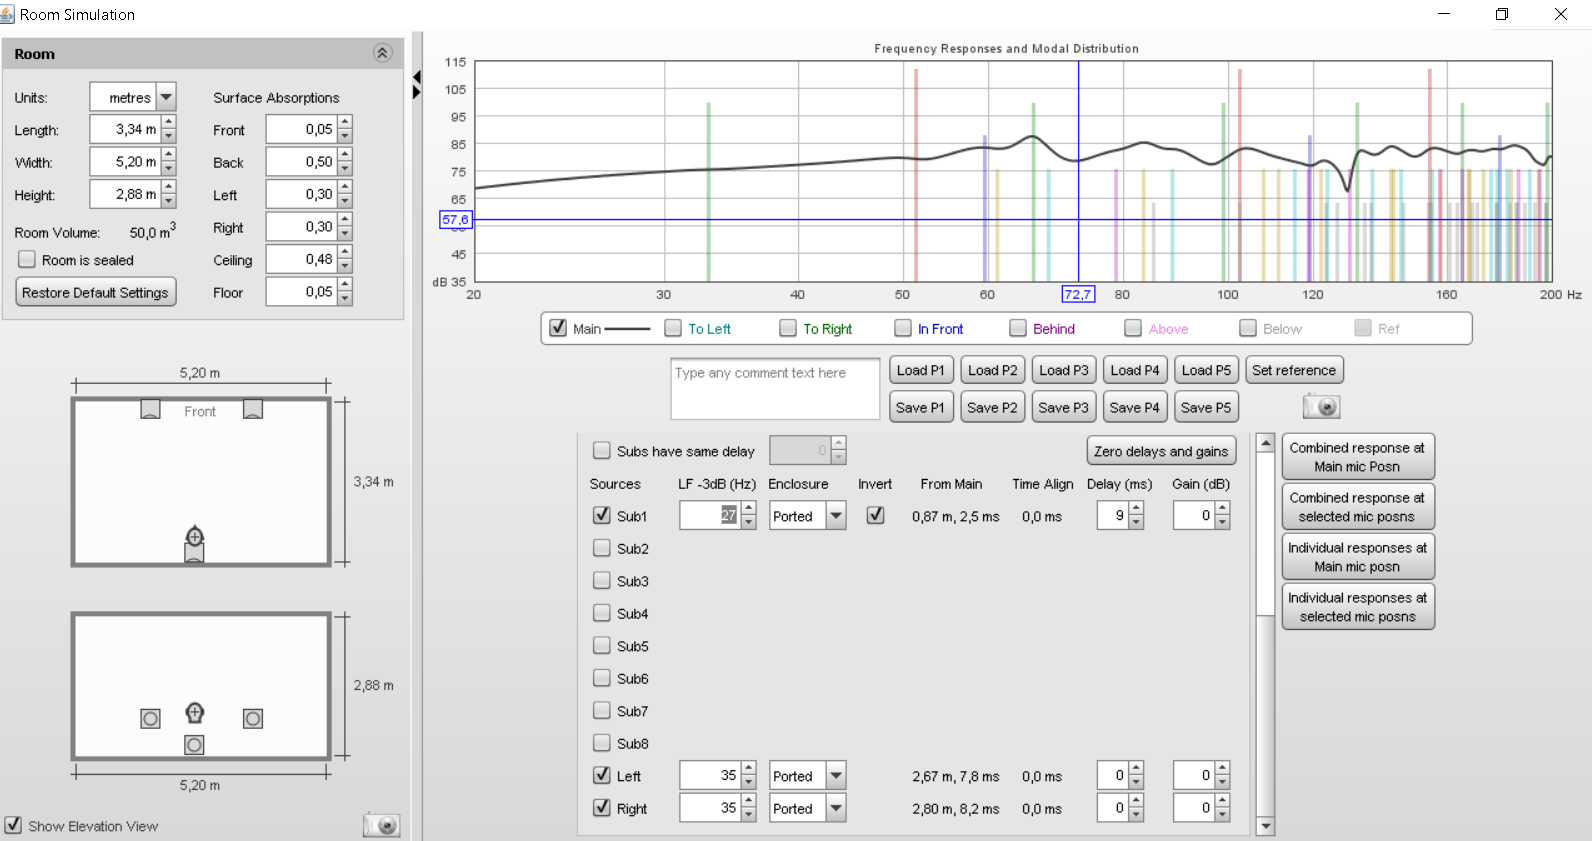
Task: Select the right front speaker icon in the plan view
Action: click(253, 409)
